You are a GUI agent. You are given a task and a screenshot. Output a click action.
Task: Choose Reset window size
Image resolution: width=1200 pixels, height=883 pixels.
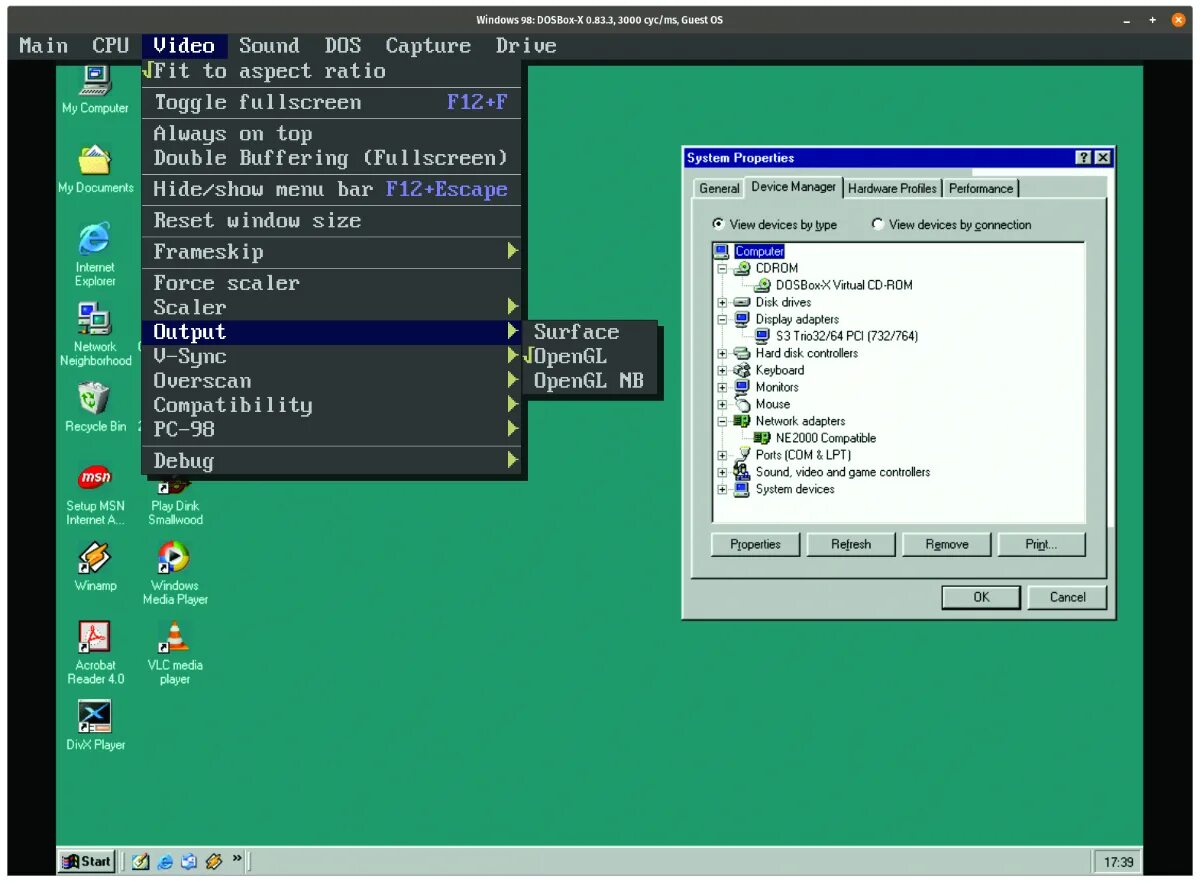coord(332,221)
